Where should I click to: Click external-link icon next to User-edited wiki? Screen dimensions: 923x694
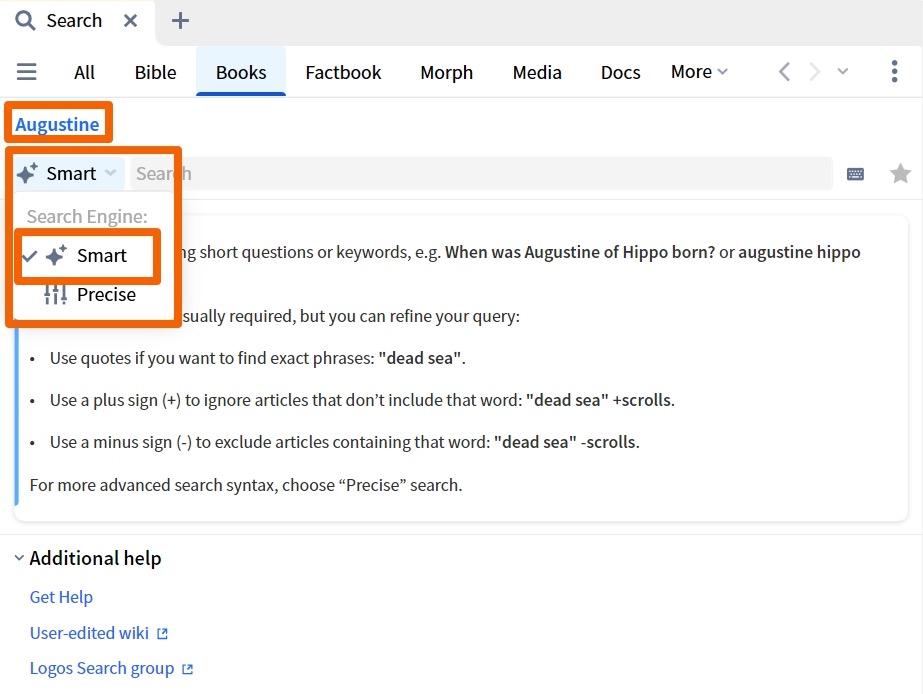(162, 634)
